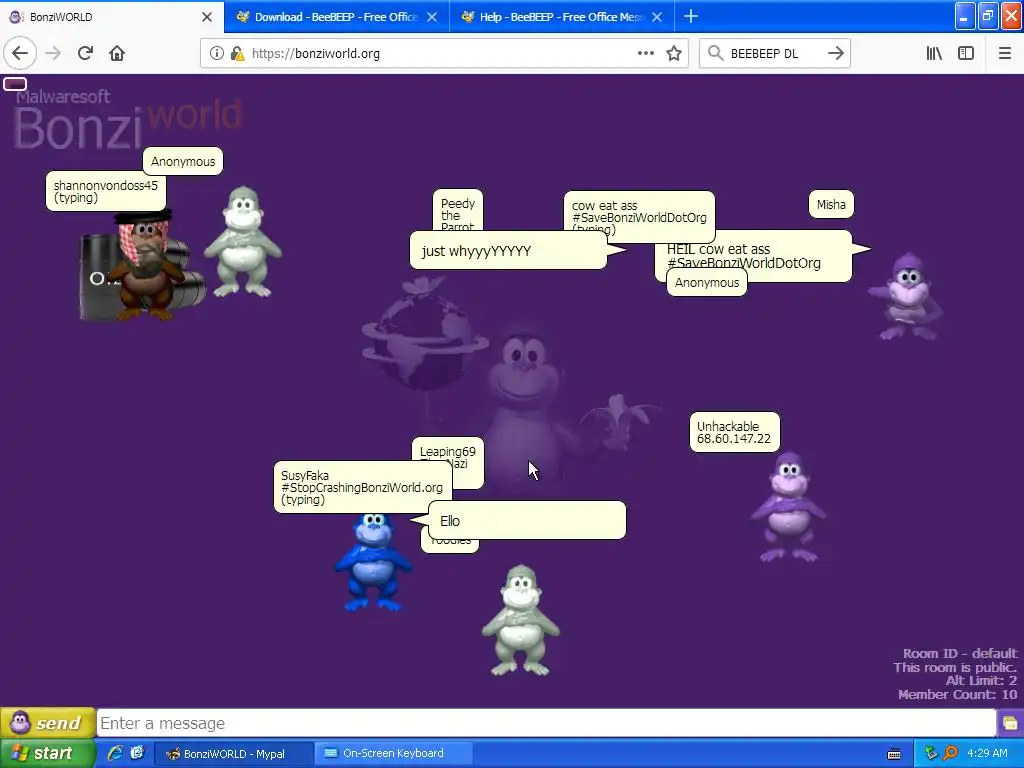Click the second quick launch icon

pos(137,753)
